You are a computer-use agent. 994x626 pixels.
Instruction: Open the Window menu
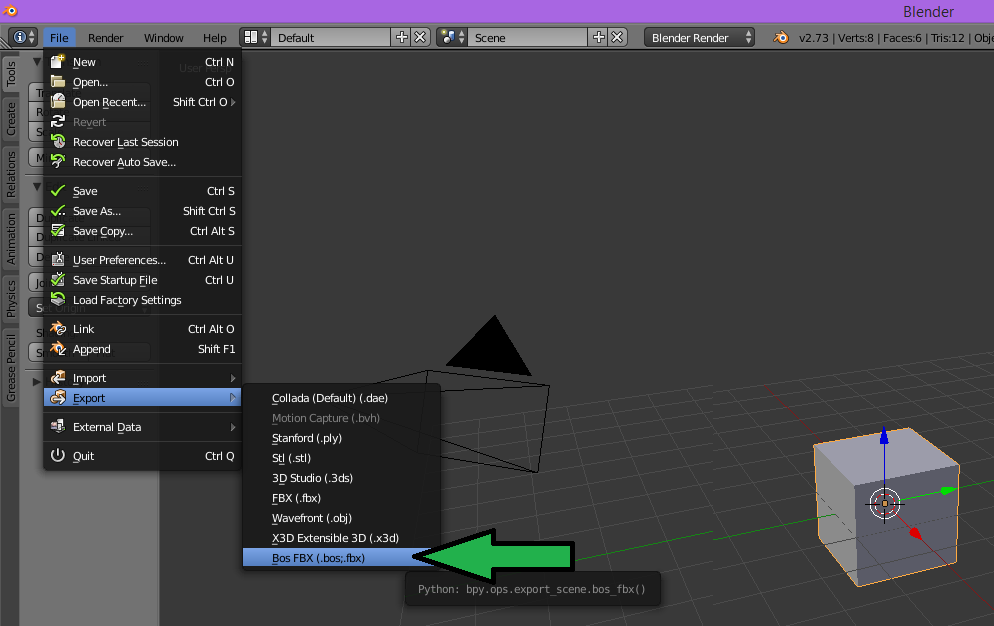[x=164, y=38]
